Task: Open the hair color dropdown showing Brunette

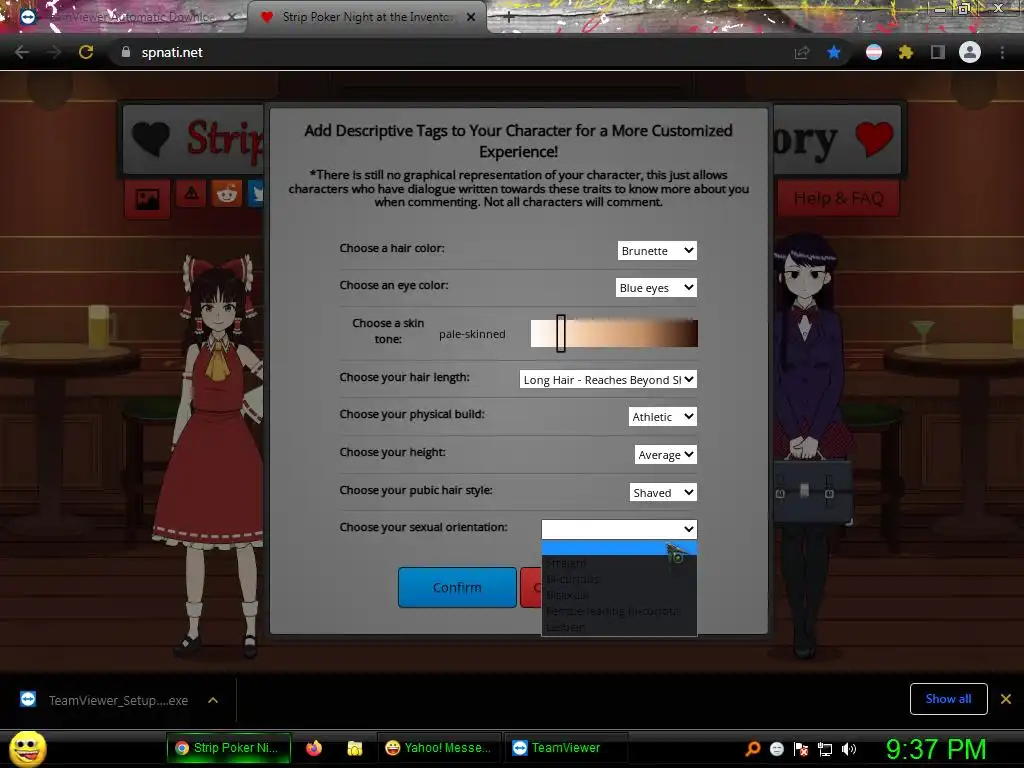Action: point(657,251)
